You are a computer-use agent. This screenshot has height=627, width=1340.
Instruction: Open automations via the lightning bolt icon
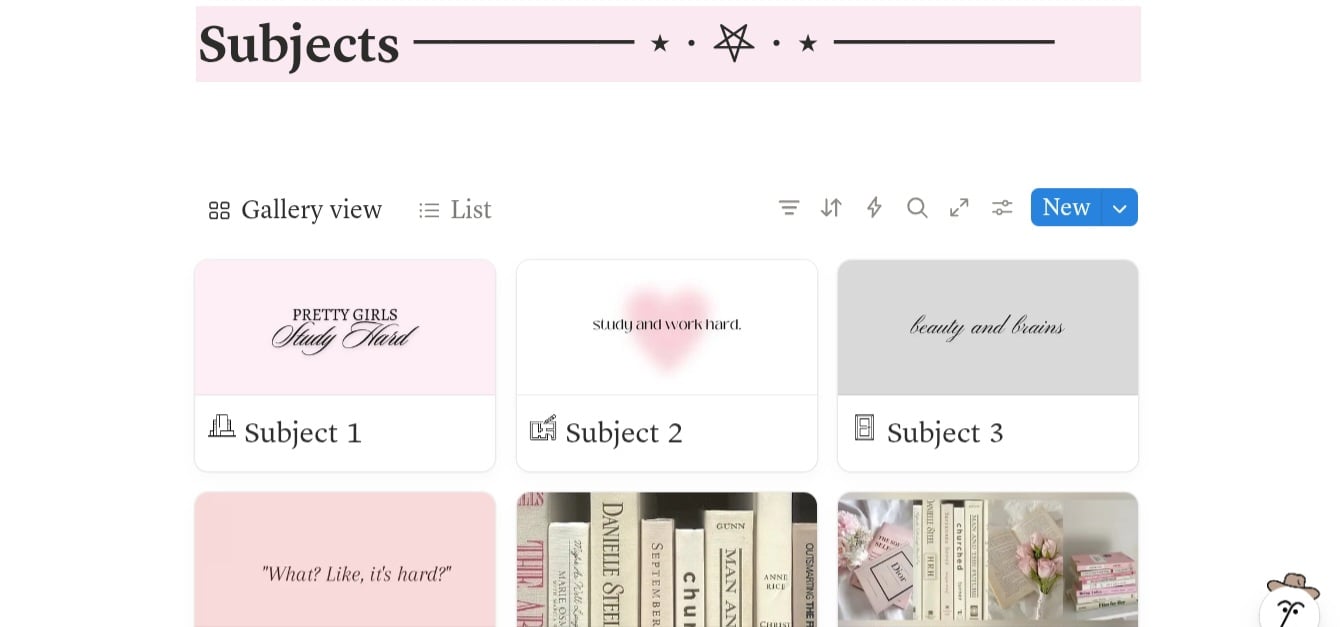click(874, 207)
